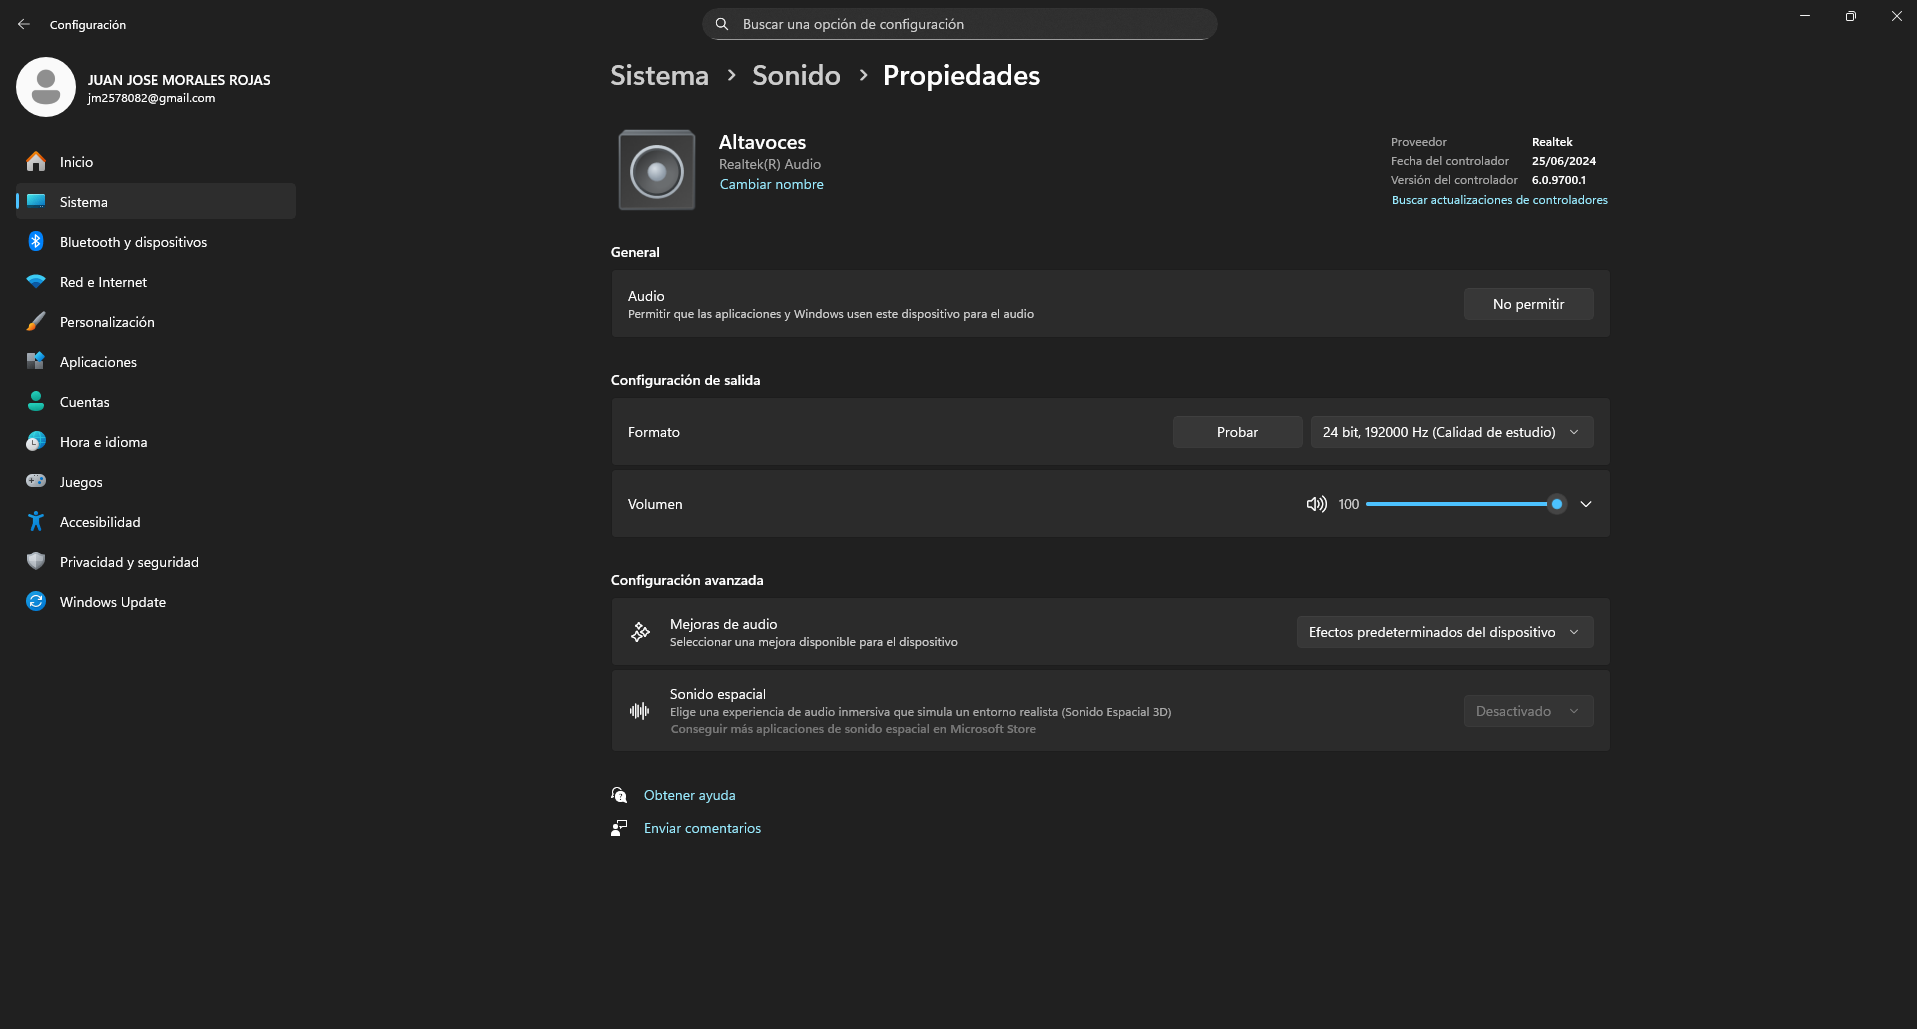Click the Red e Internet wifi icon
1917x1029 pixels.
36,281
